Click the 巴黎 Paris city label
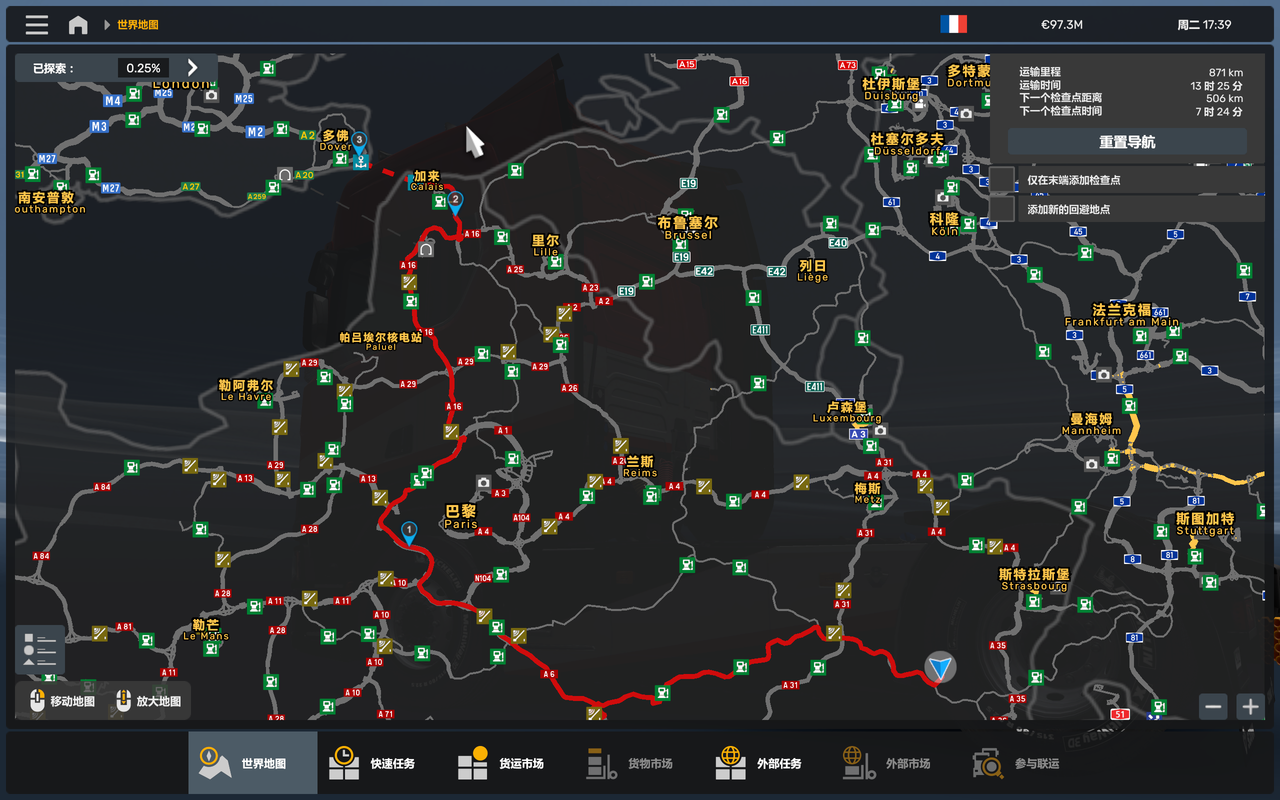The width and height of the screenshot is (1280, 800). coord(461,516)
